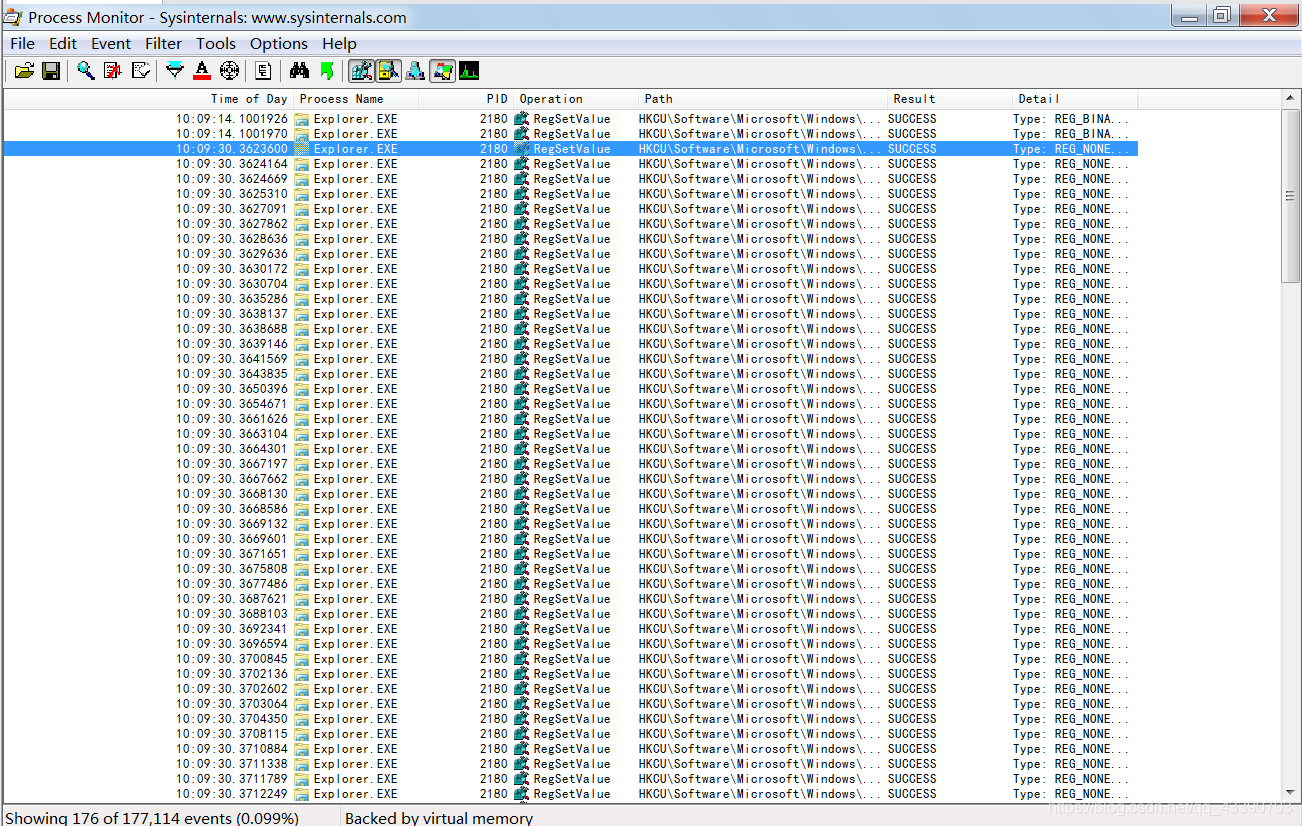Open the Filter dialog via the funnel icon
The image size is (1302, 826).
point(175,70)
